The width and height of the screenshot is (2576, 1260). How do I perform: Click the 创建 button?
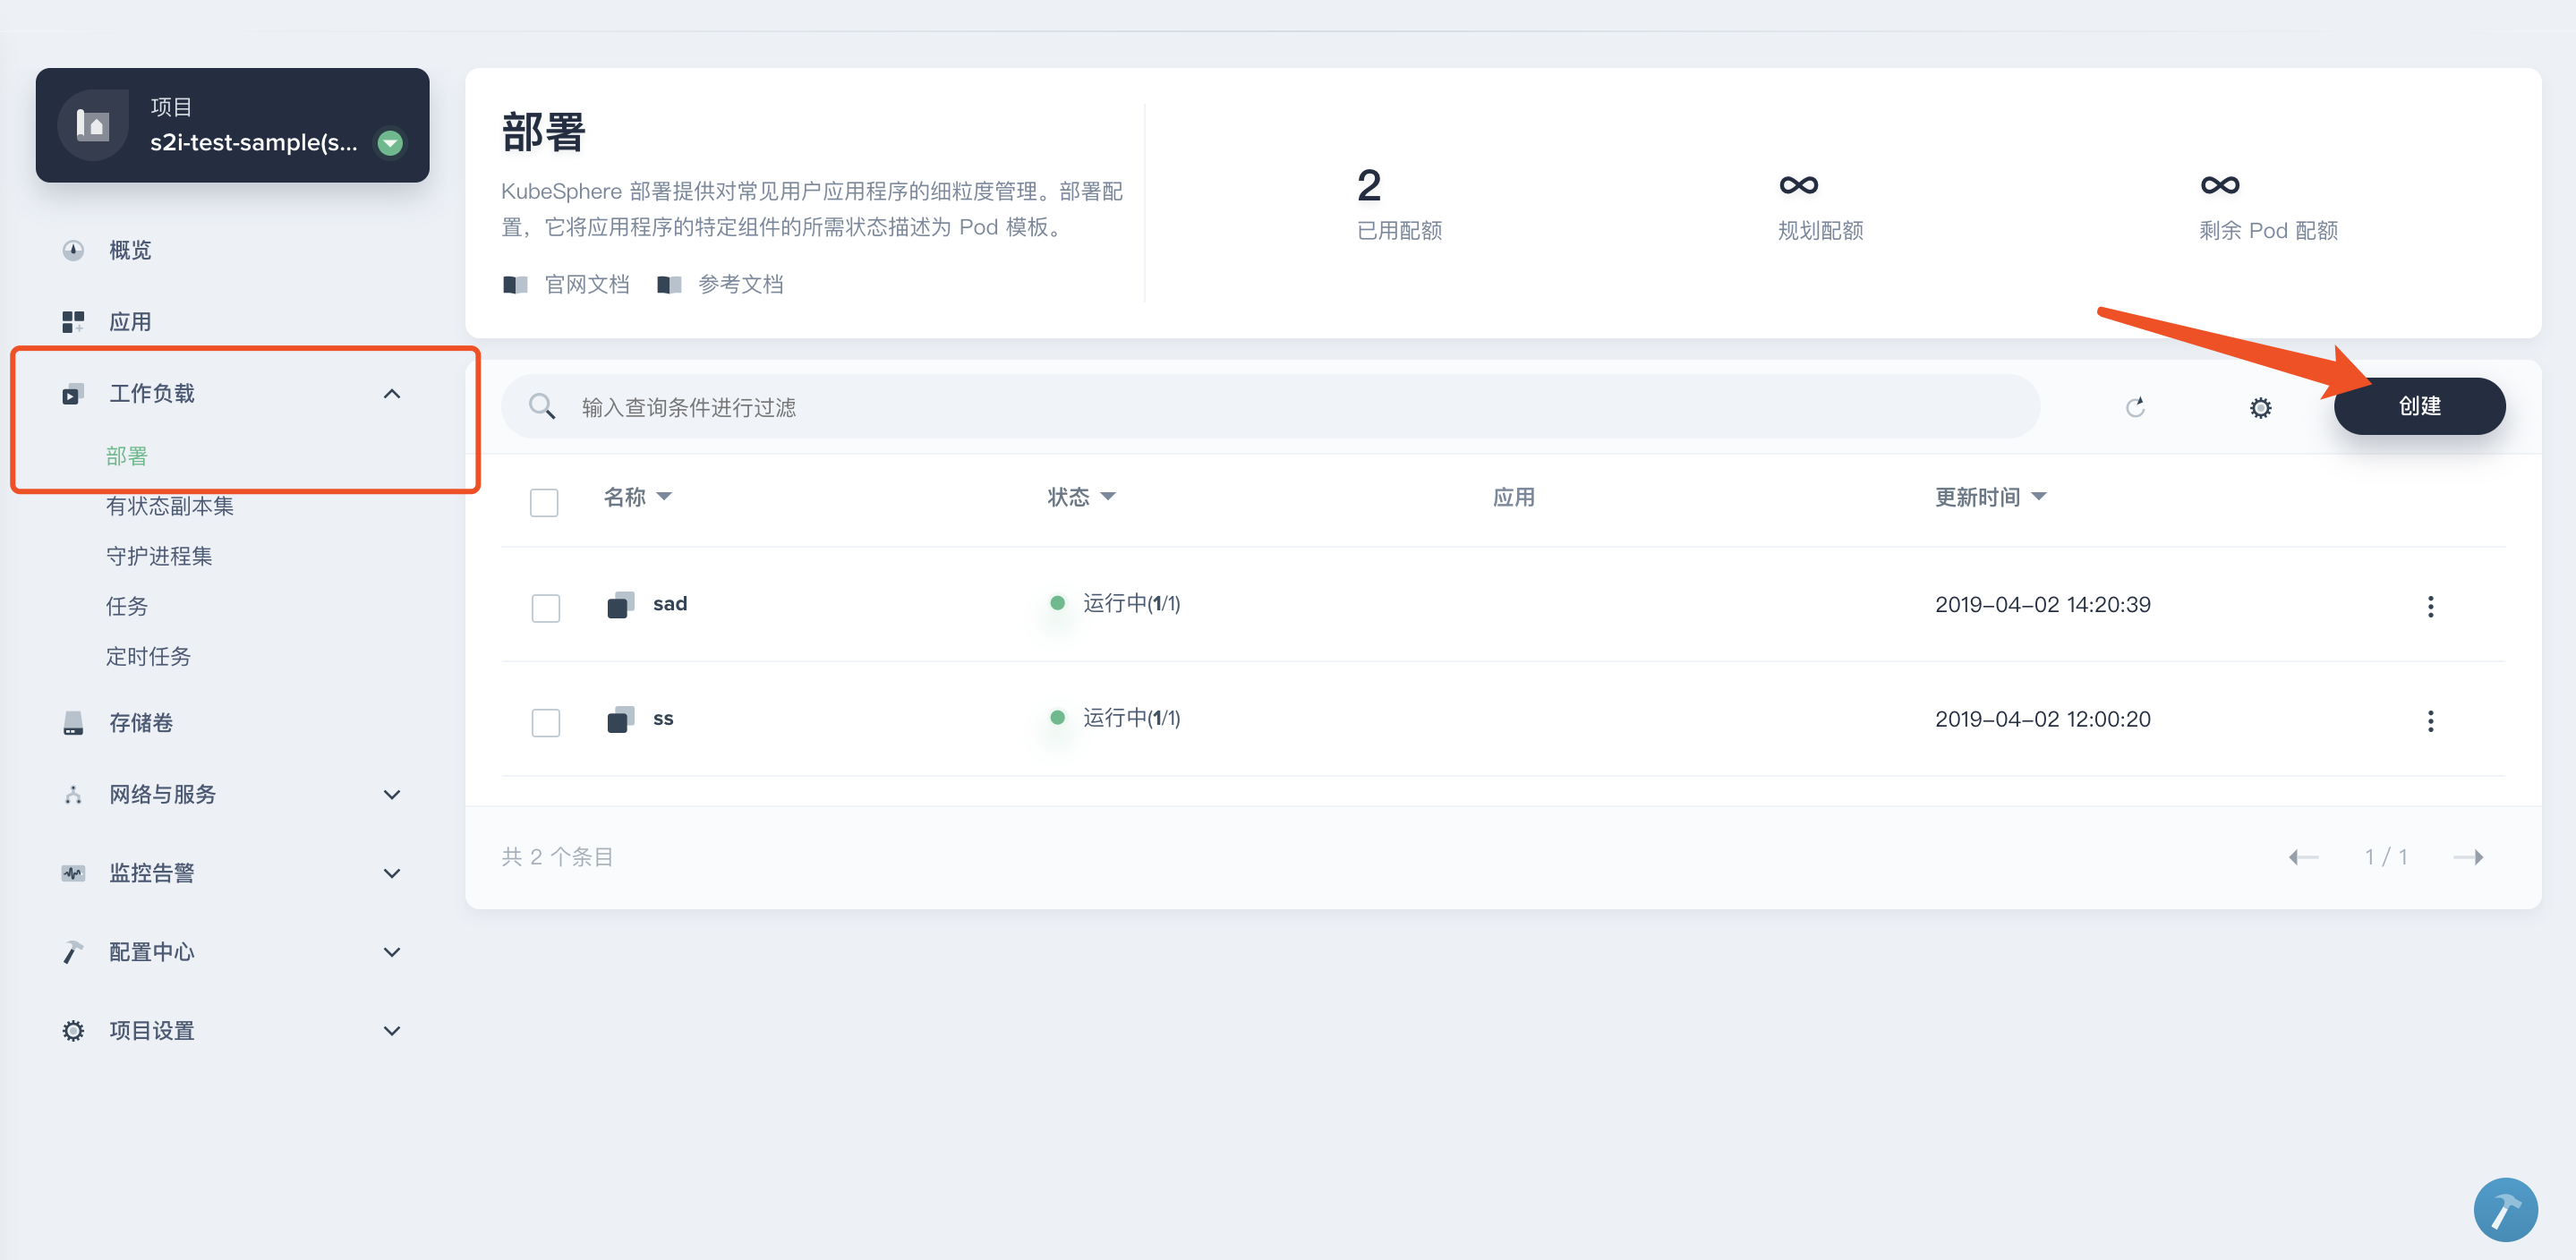2419,406
